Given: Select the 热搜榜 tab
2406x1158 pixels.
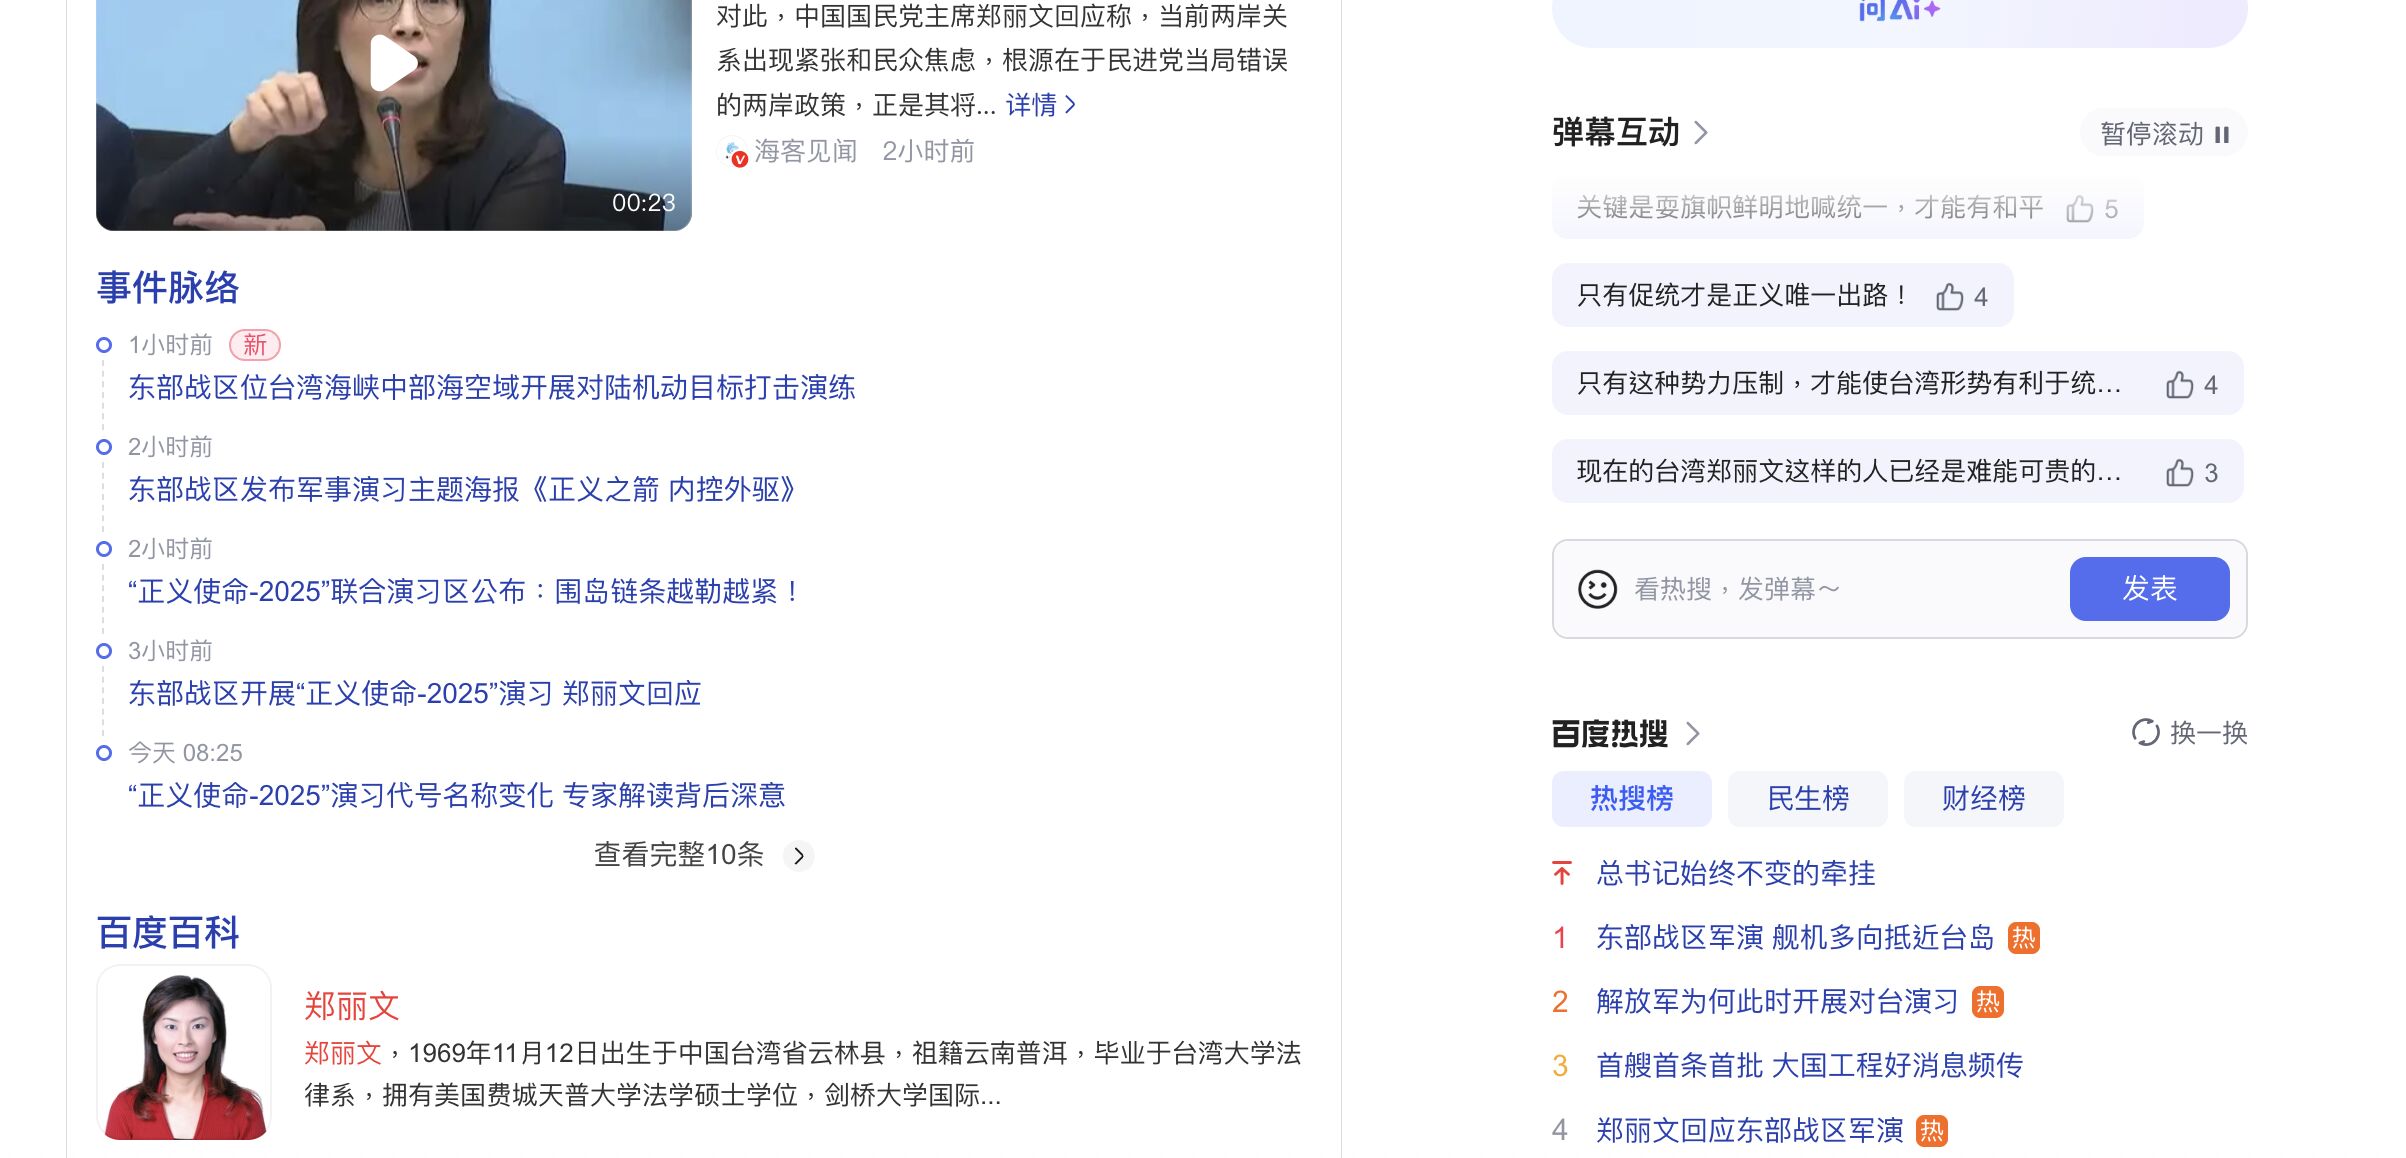Looking at the screenshot, I should 1631,798.
